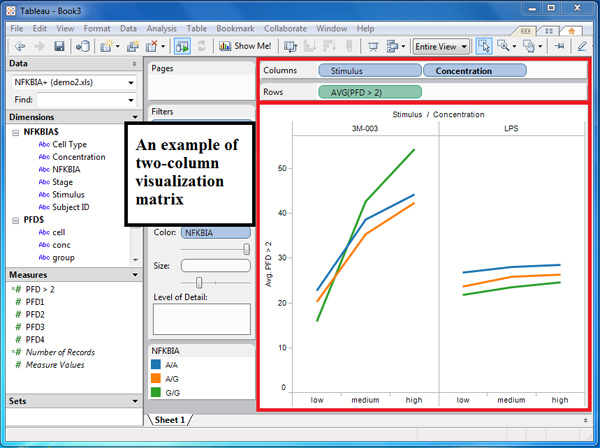Click the highlighter pen icon in toolbar

[x=584, y=47]
